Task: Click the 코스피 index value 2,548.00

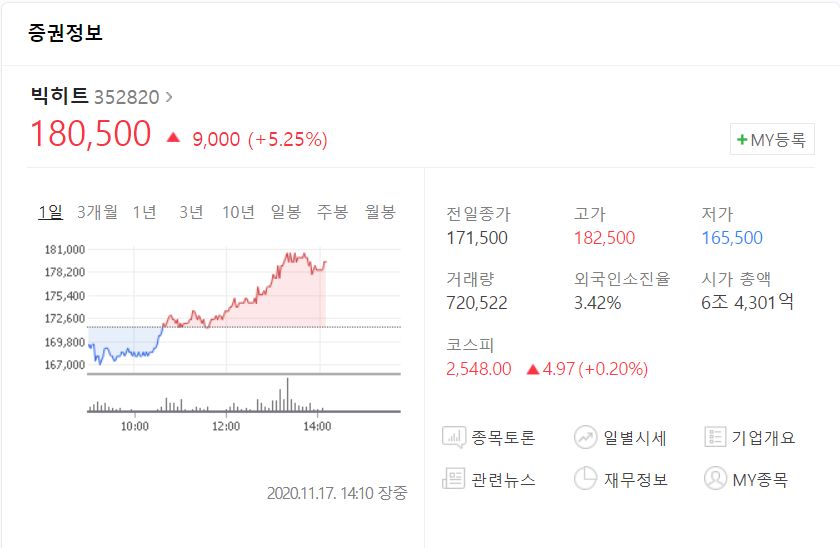Action: [x=479, y=369]
